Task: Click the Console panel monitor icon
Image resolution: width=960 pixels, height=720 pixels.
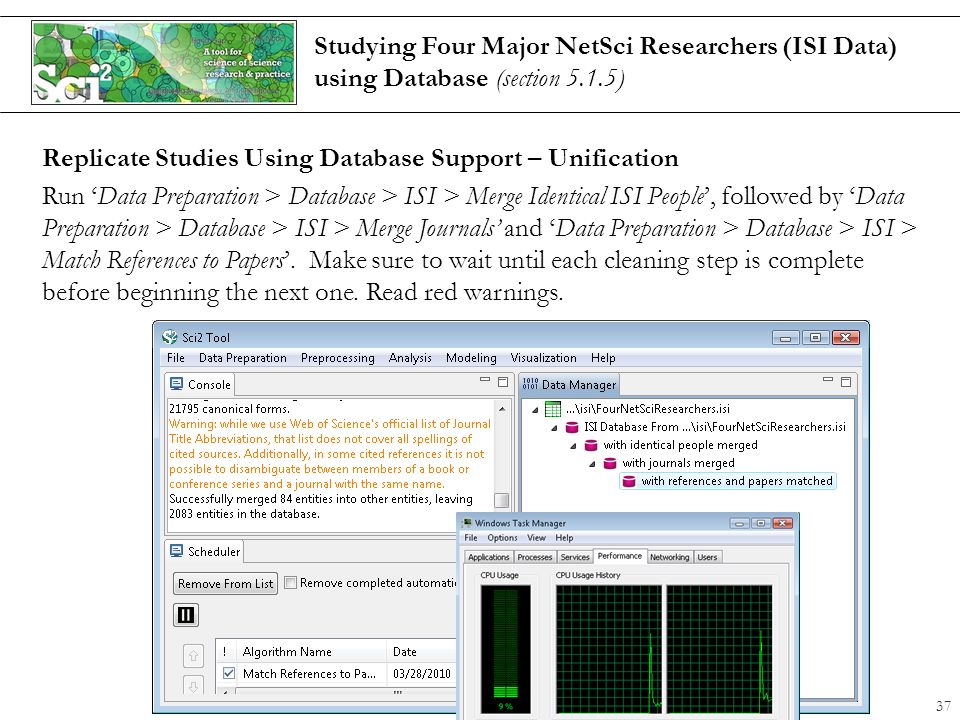Action: 176,384
